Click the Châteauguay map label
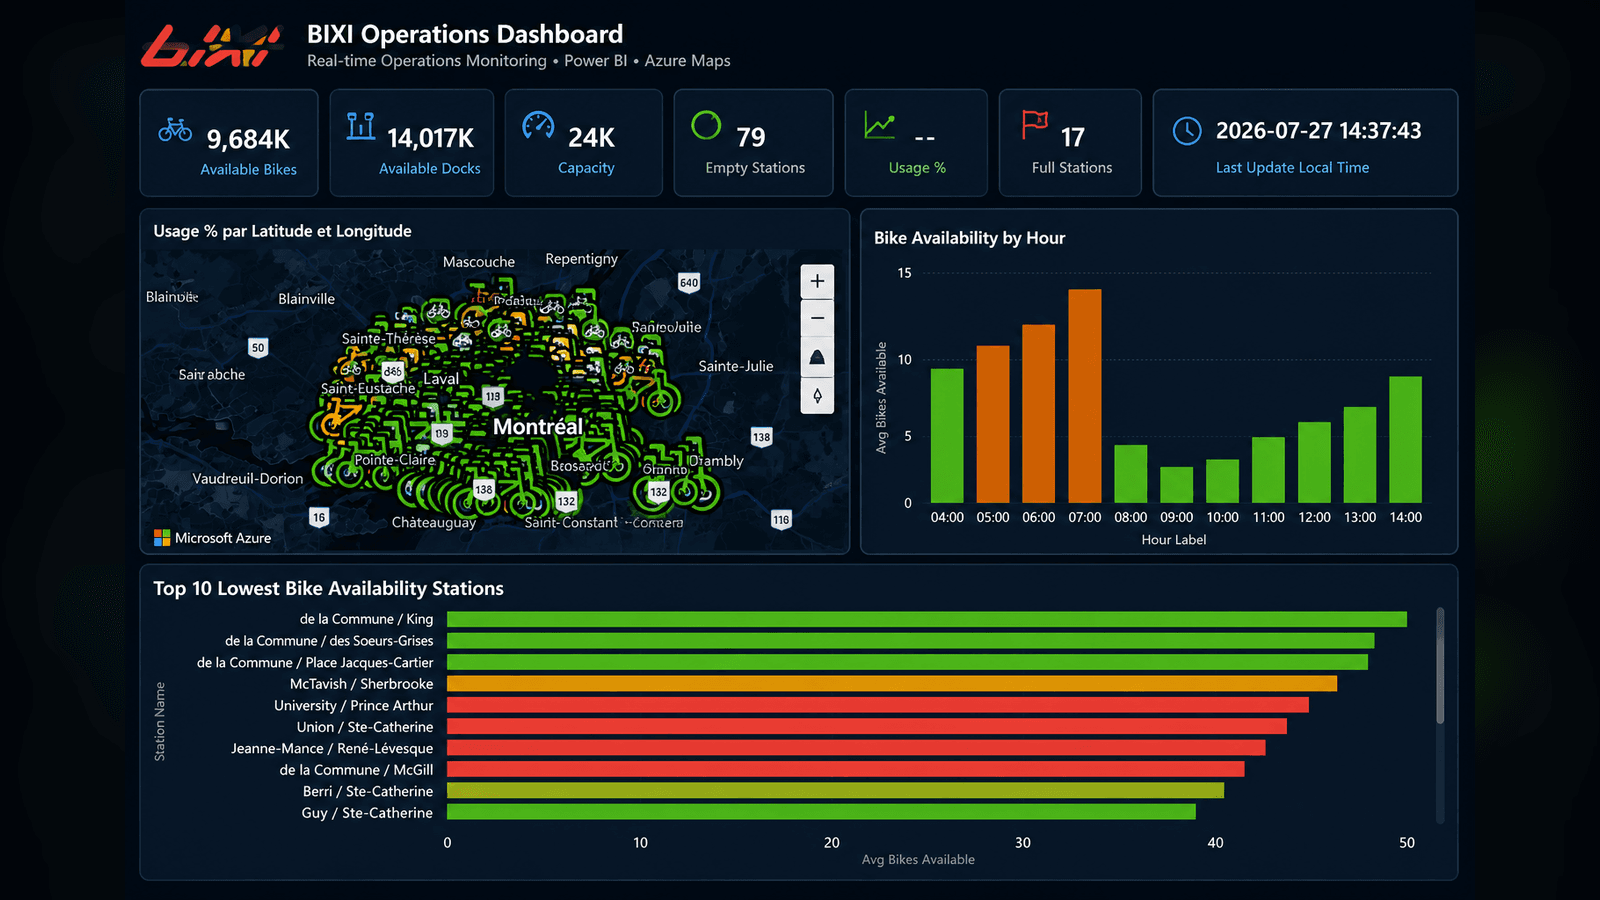 point(434,523)
